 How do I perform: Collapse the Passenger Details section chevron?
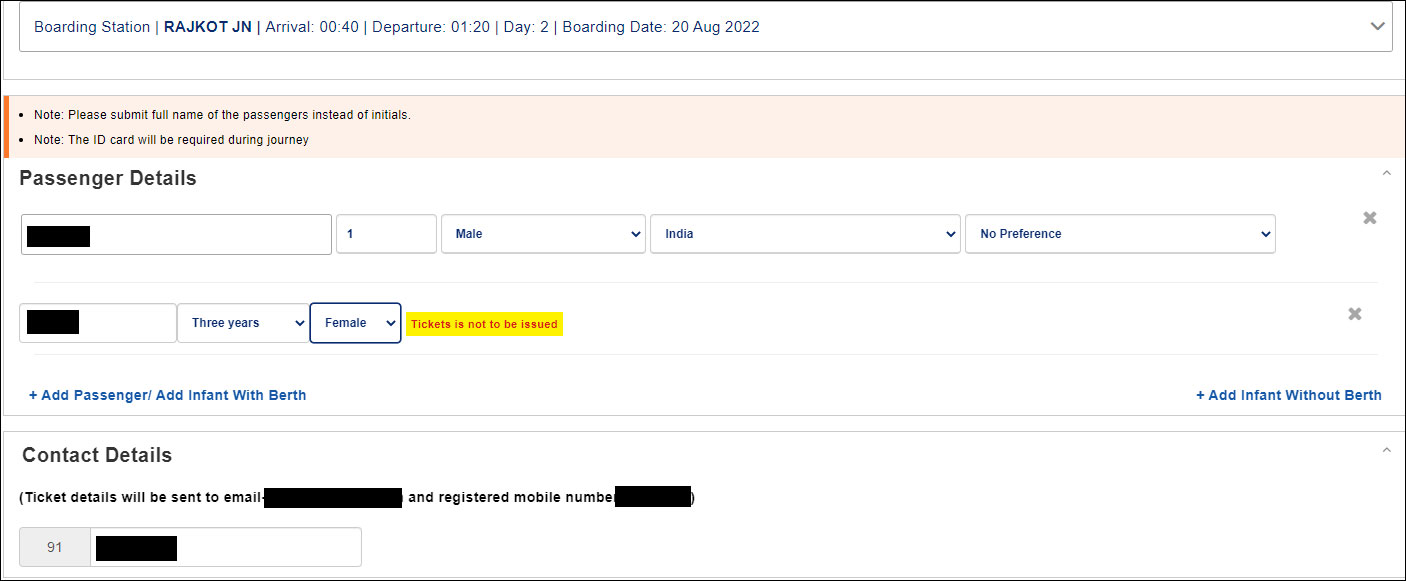[x=1386, y=174]
